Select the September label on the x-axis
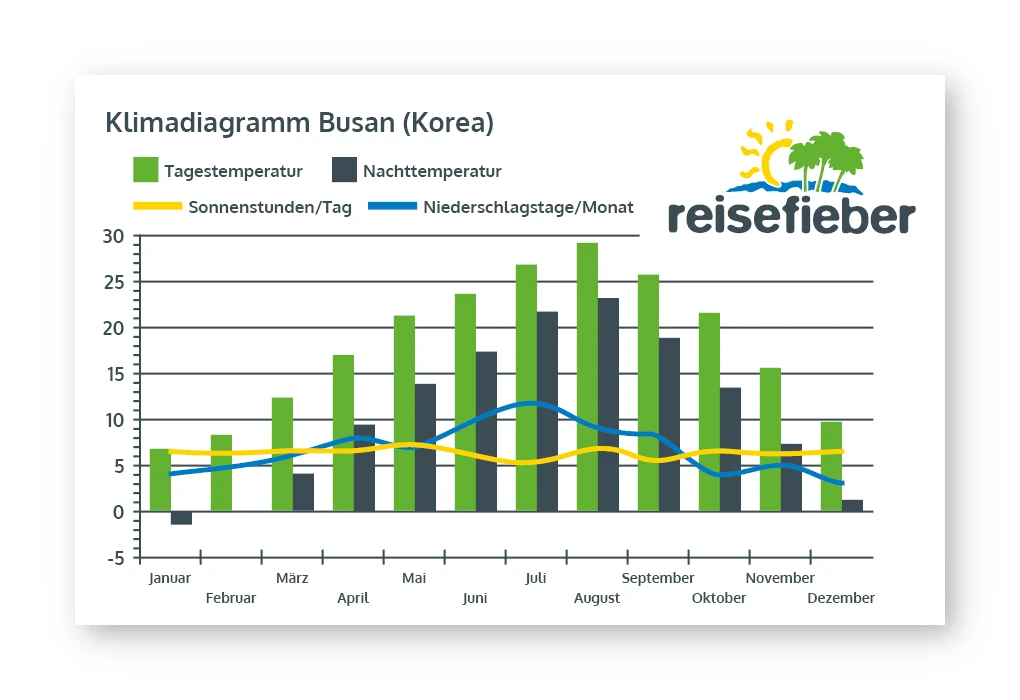This screenshot has width=1020, height=700. [x=657, y=578]
